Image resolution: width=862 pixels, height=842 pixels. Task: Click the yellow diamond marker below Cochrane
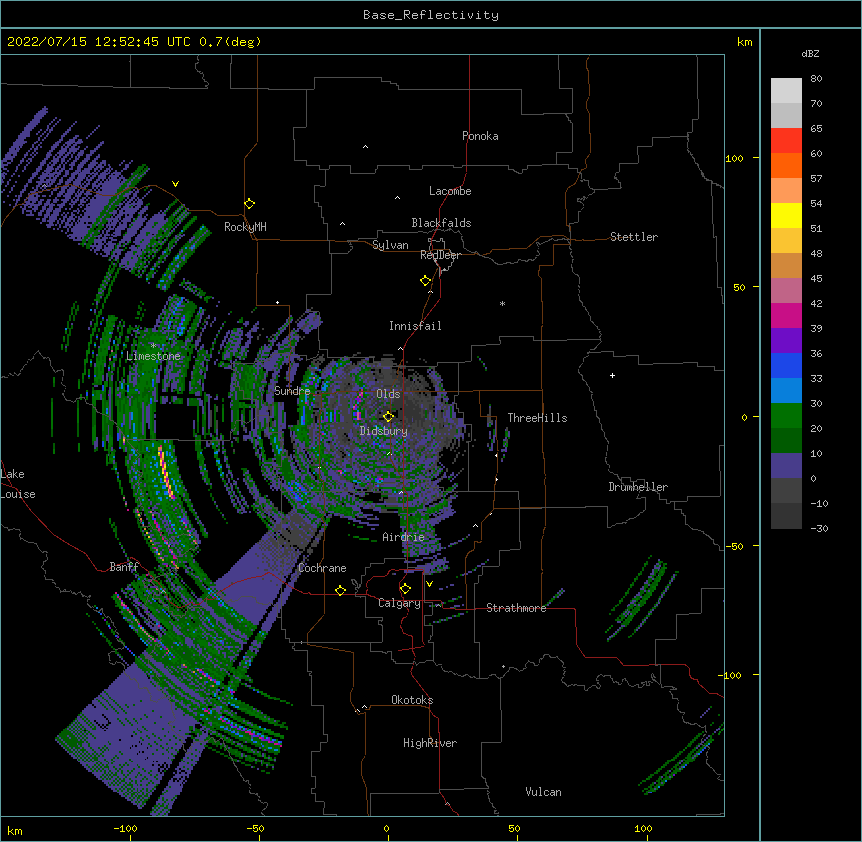340,590
